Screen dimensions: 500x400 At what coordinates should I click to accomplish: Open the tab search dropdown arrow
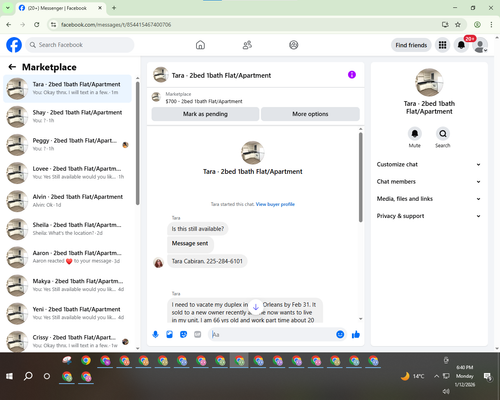click(x=7, y=8)
